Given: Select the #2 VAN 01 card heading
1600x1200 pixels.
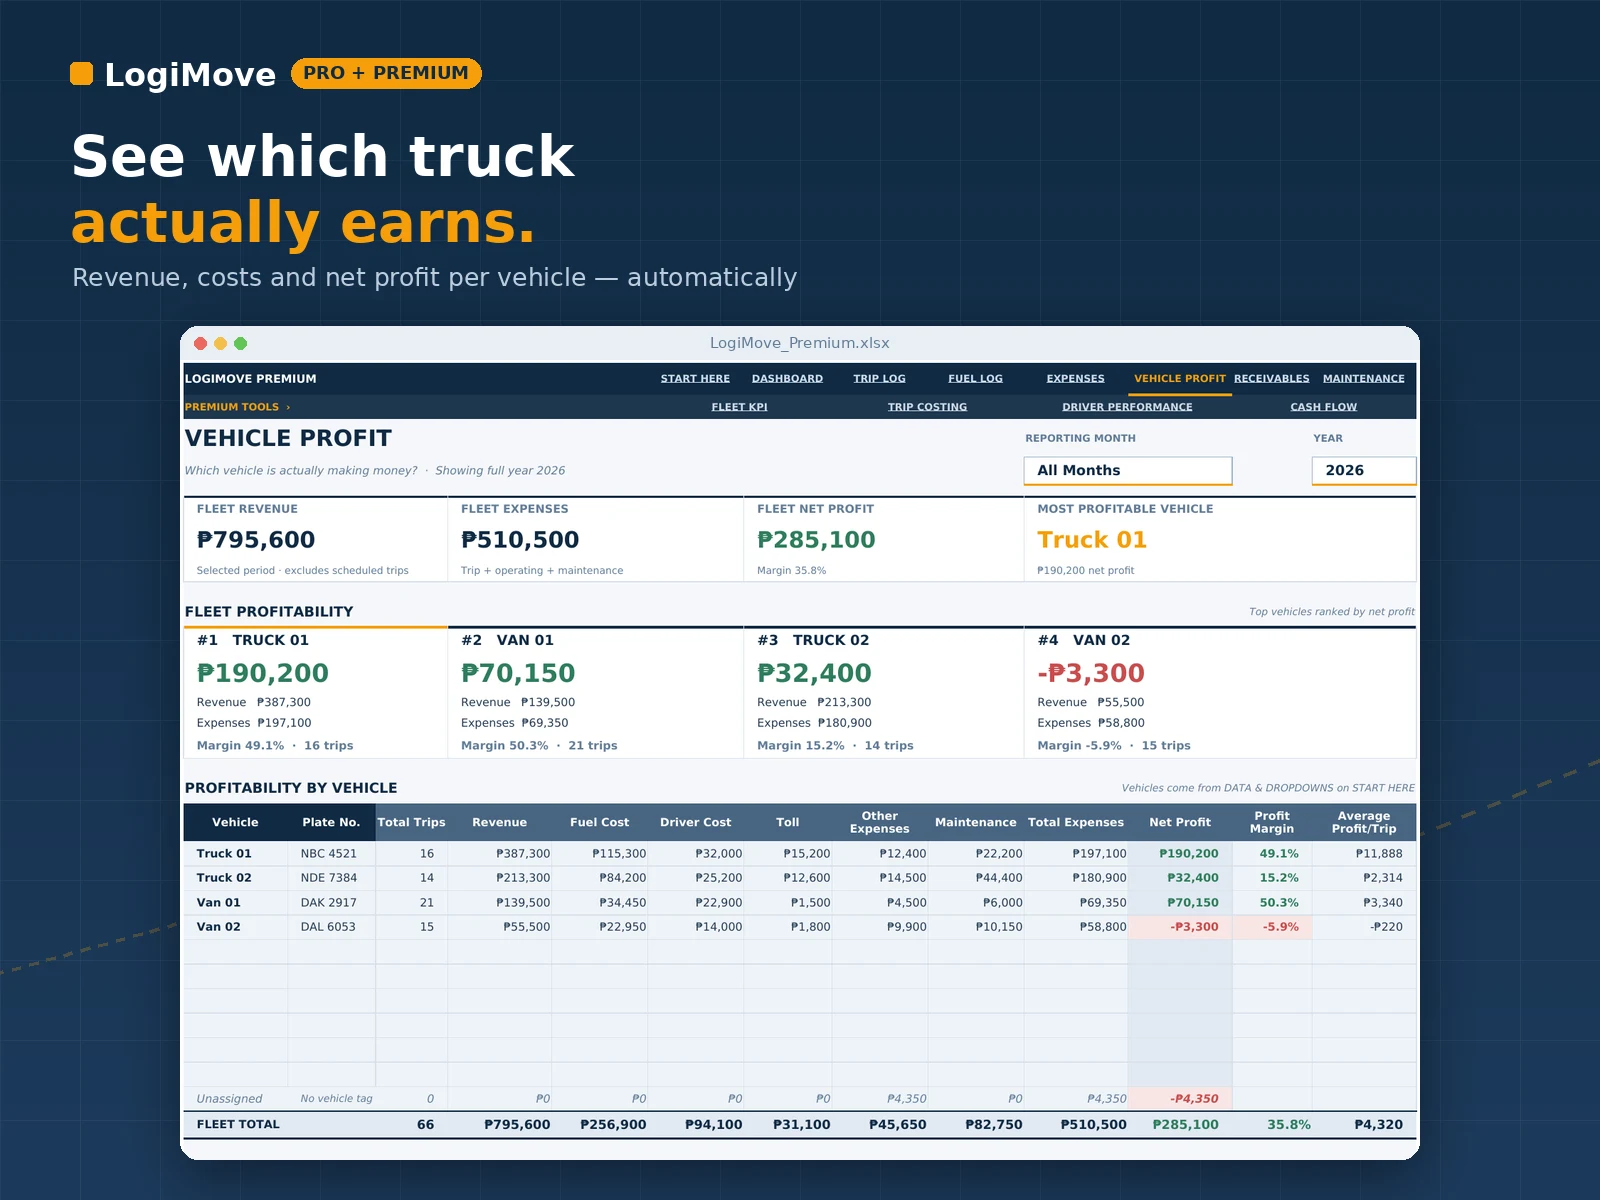Looking at the screenshot, I should 507,640.
